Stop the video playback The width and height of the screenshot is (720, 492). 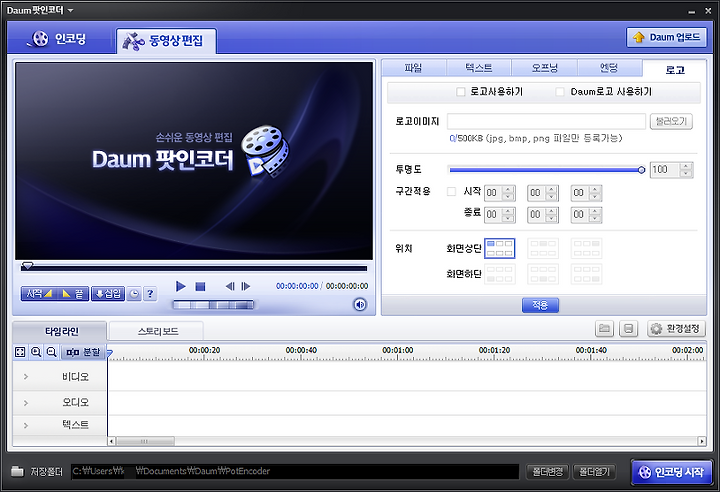(x=200, y=287)
